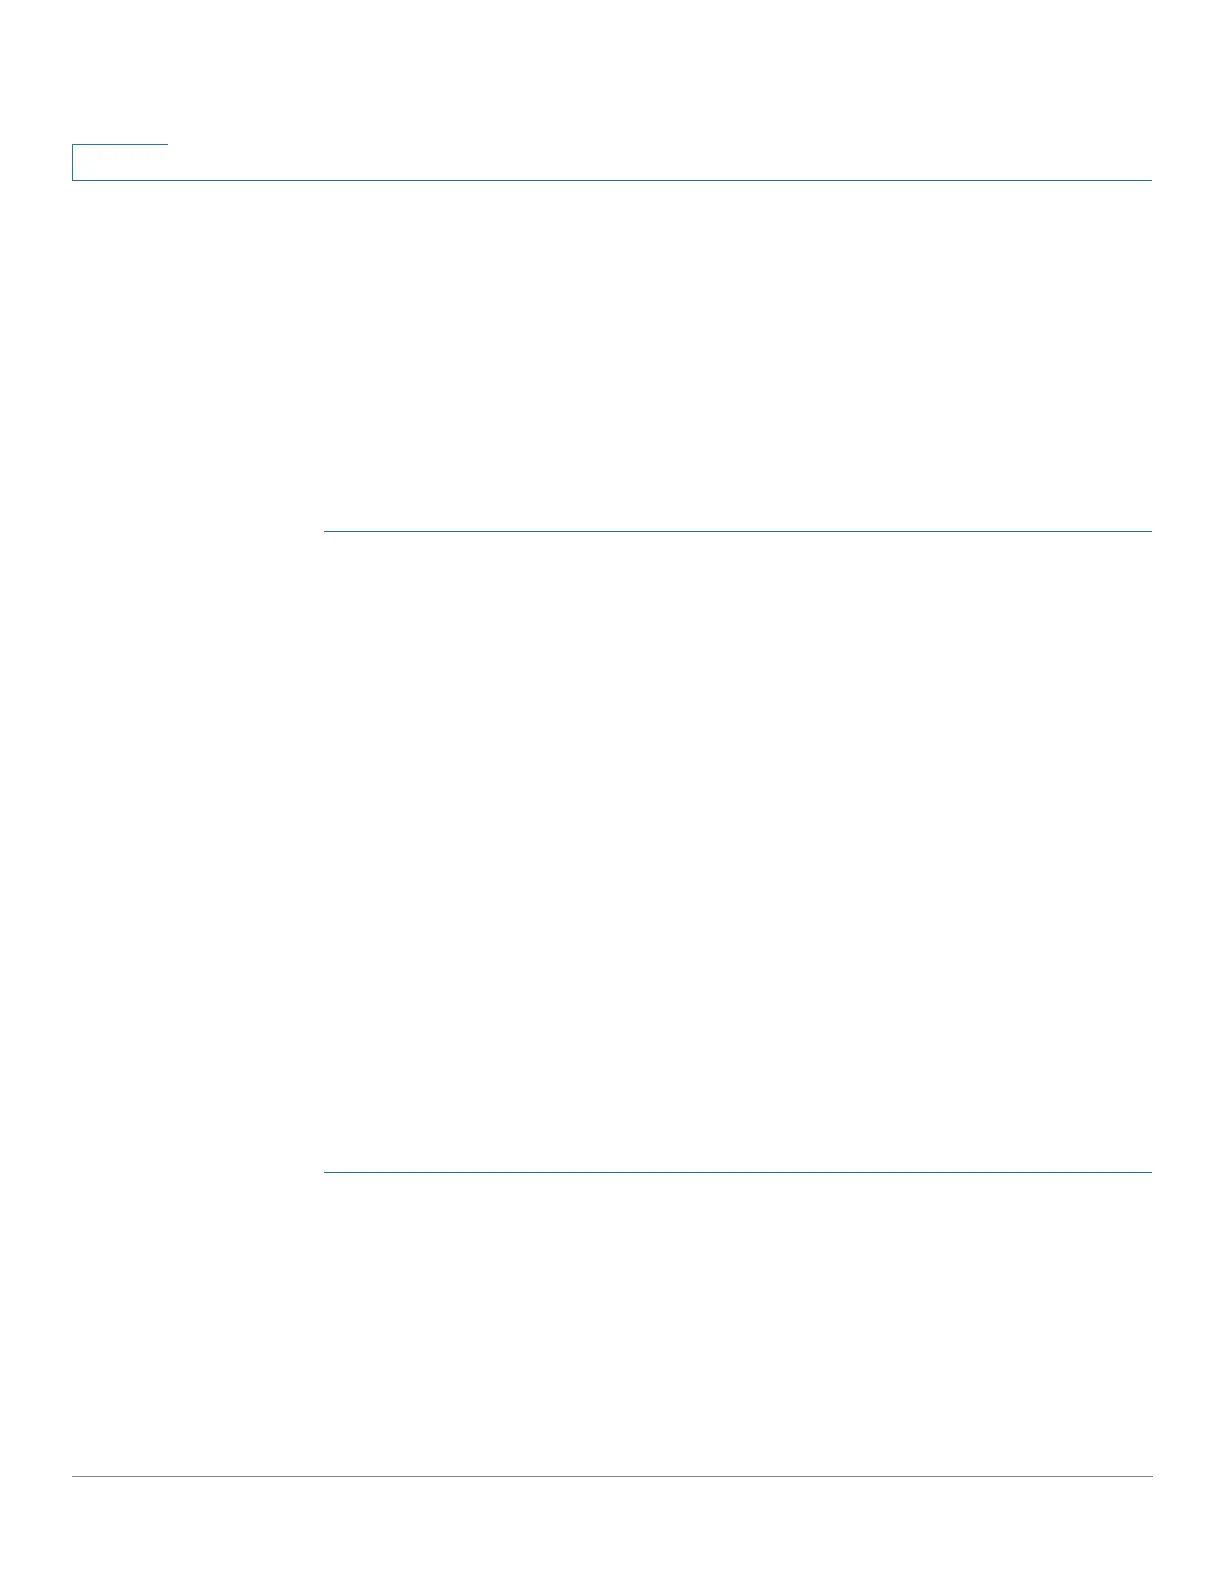
Task: Click the empty chapter-number box in header
Action: coord(120,162)
